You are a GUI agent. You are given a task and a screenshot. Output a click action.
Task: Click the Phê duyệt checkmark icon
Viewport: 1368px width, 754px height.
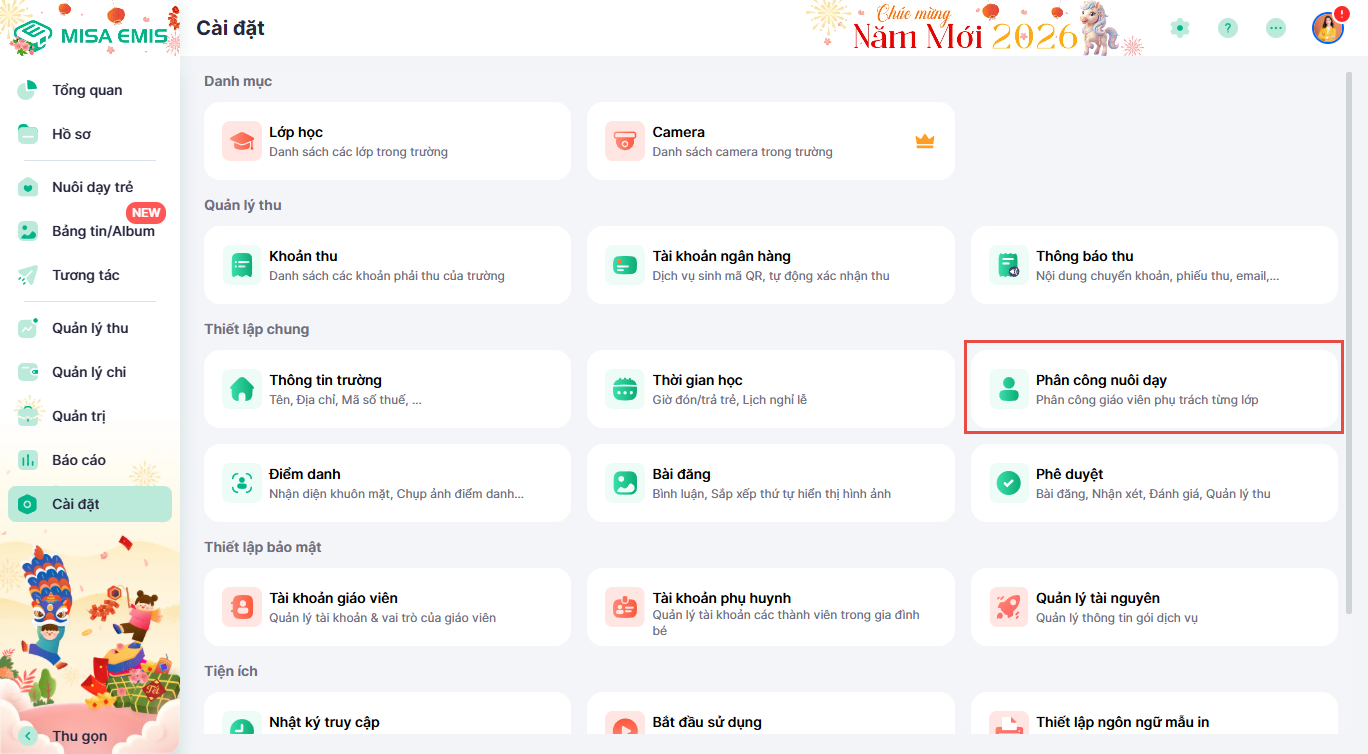click(x=1008, y=483)
